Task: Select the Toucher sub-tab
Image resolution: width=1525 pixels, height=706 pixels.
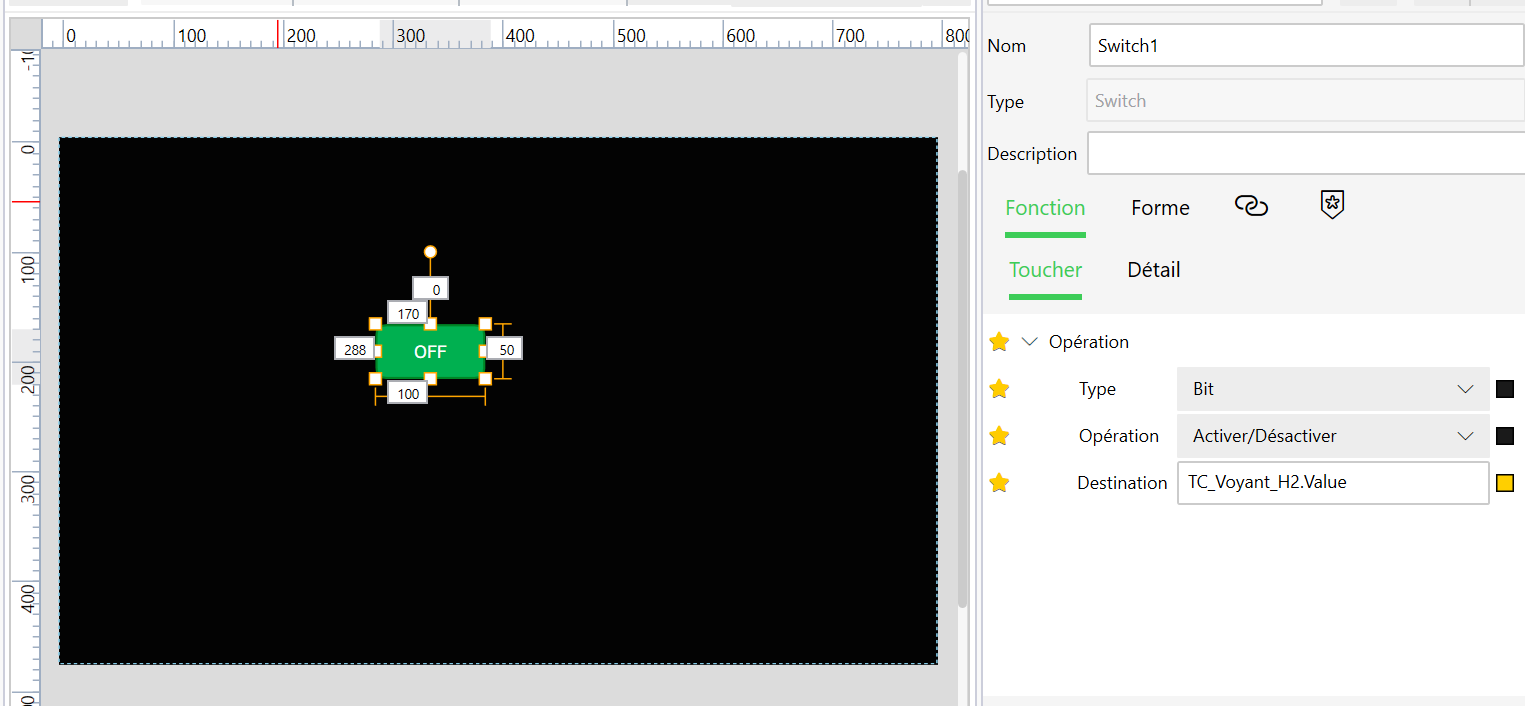Action: tap(1045, 270)
